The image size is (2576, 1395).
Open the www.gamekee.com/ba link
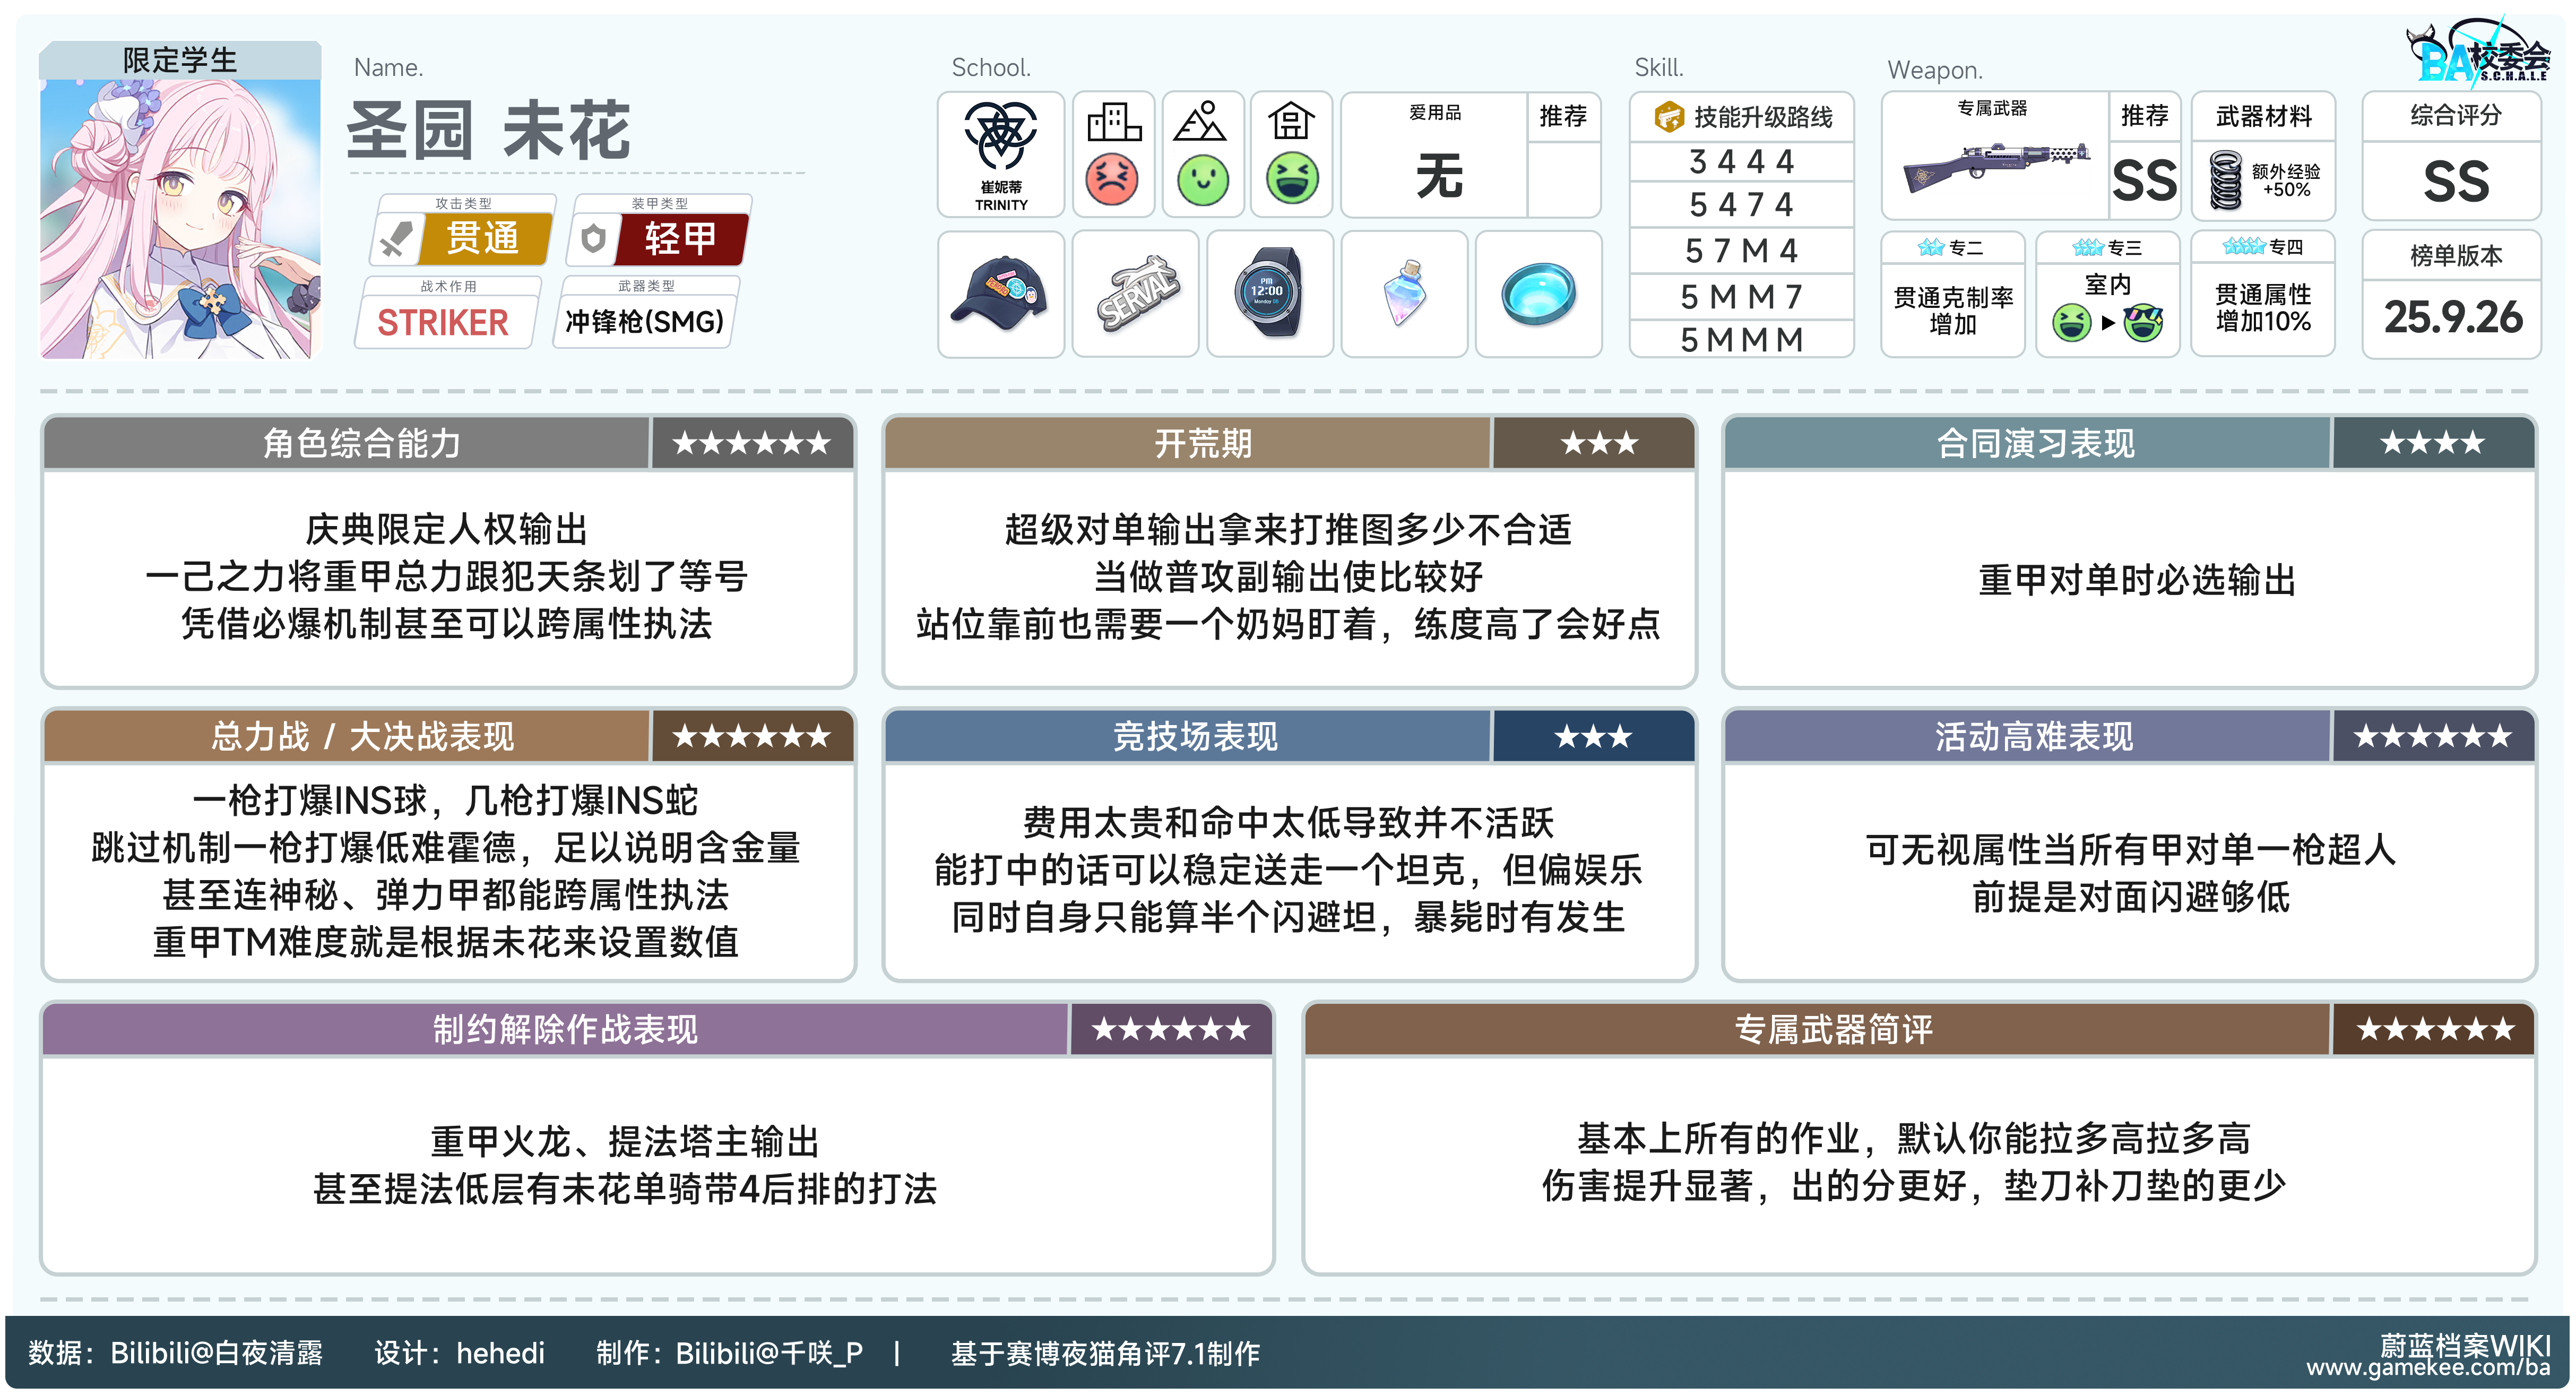coord(2428,1368)
